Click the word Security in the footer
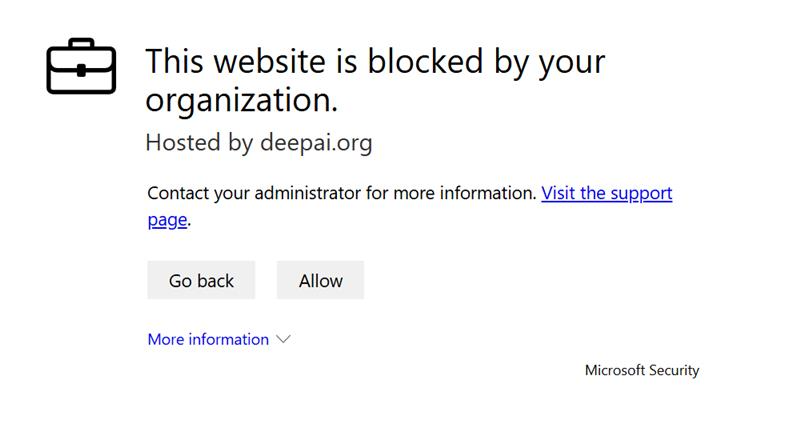This screenshot has width=800, height=447. (x=674, y=370)
